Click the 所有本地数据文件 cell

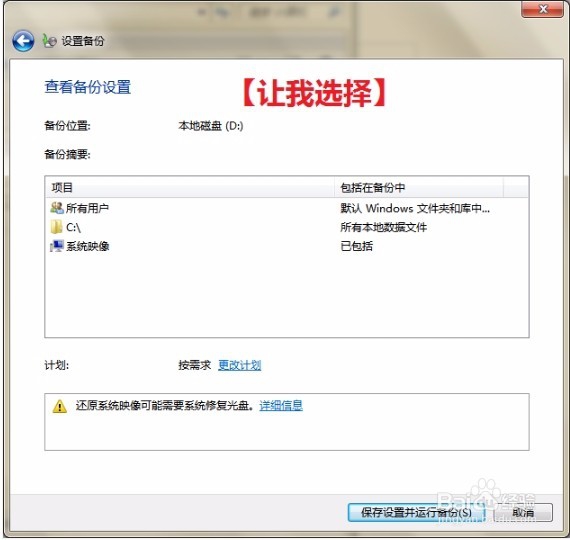coord(383,227)
